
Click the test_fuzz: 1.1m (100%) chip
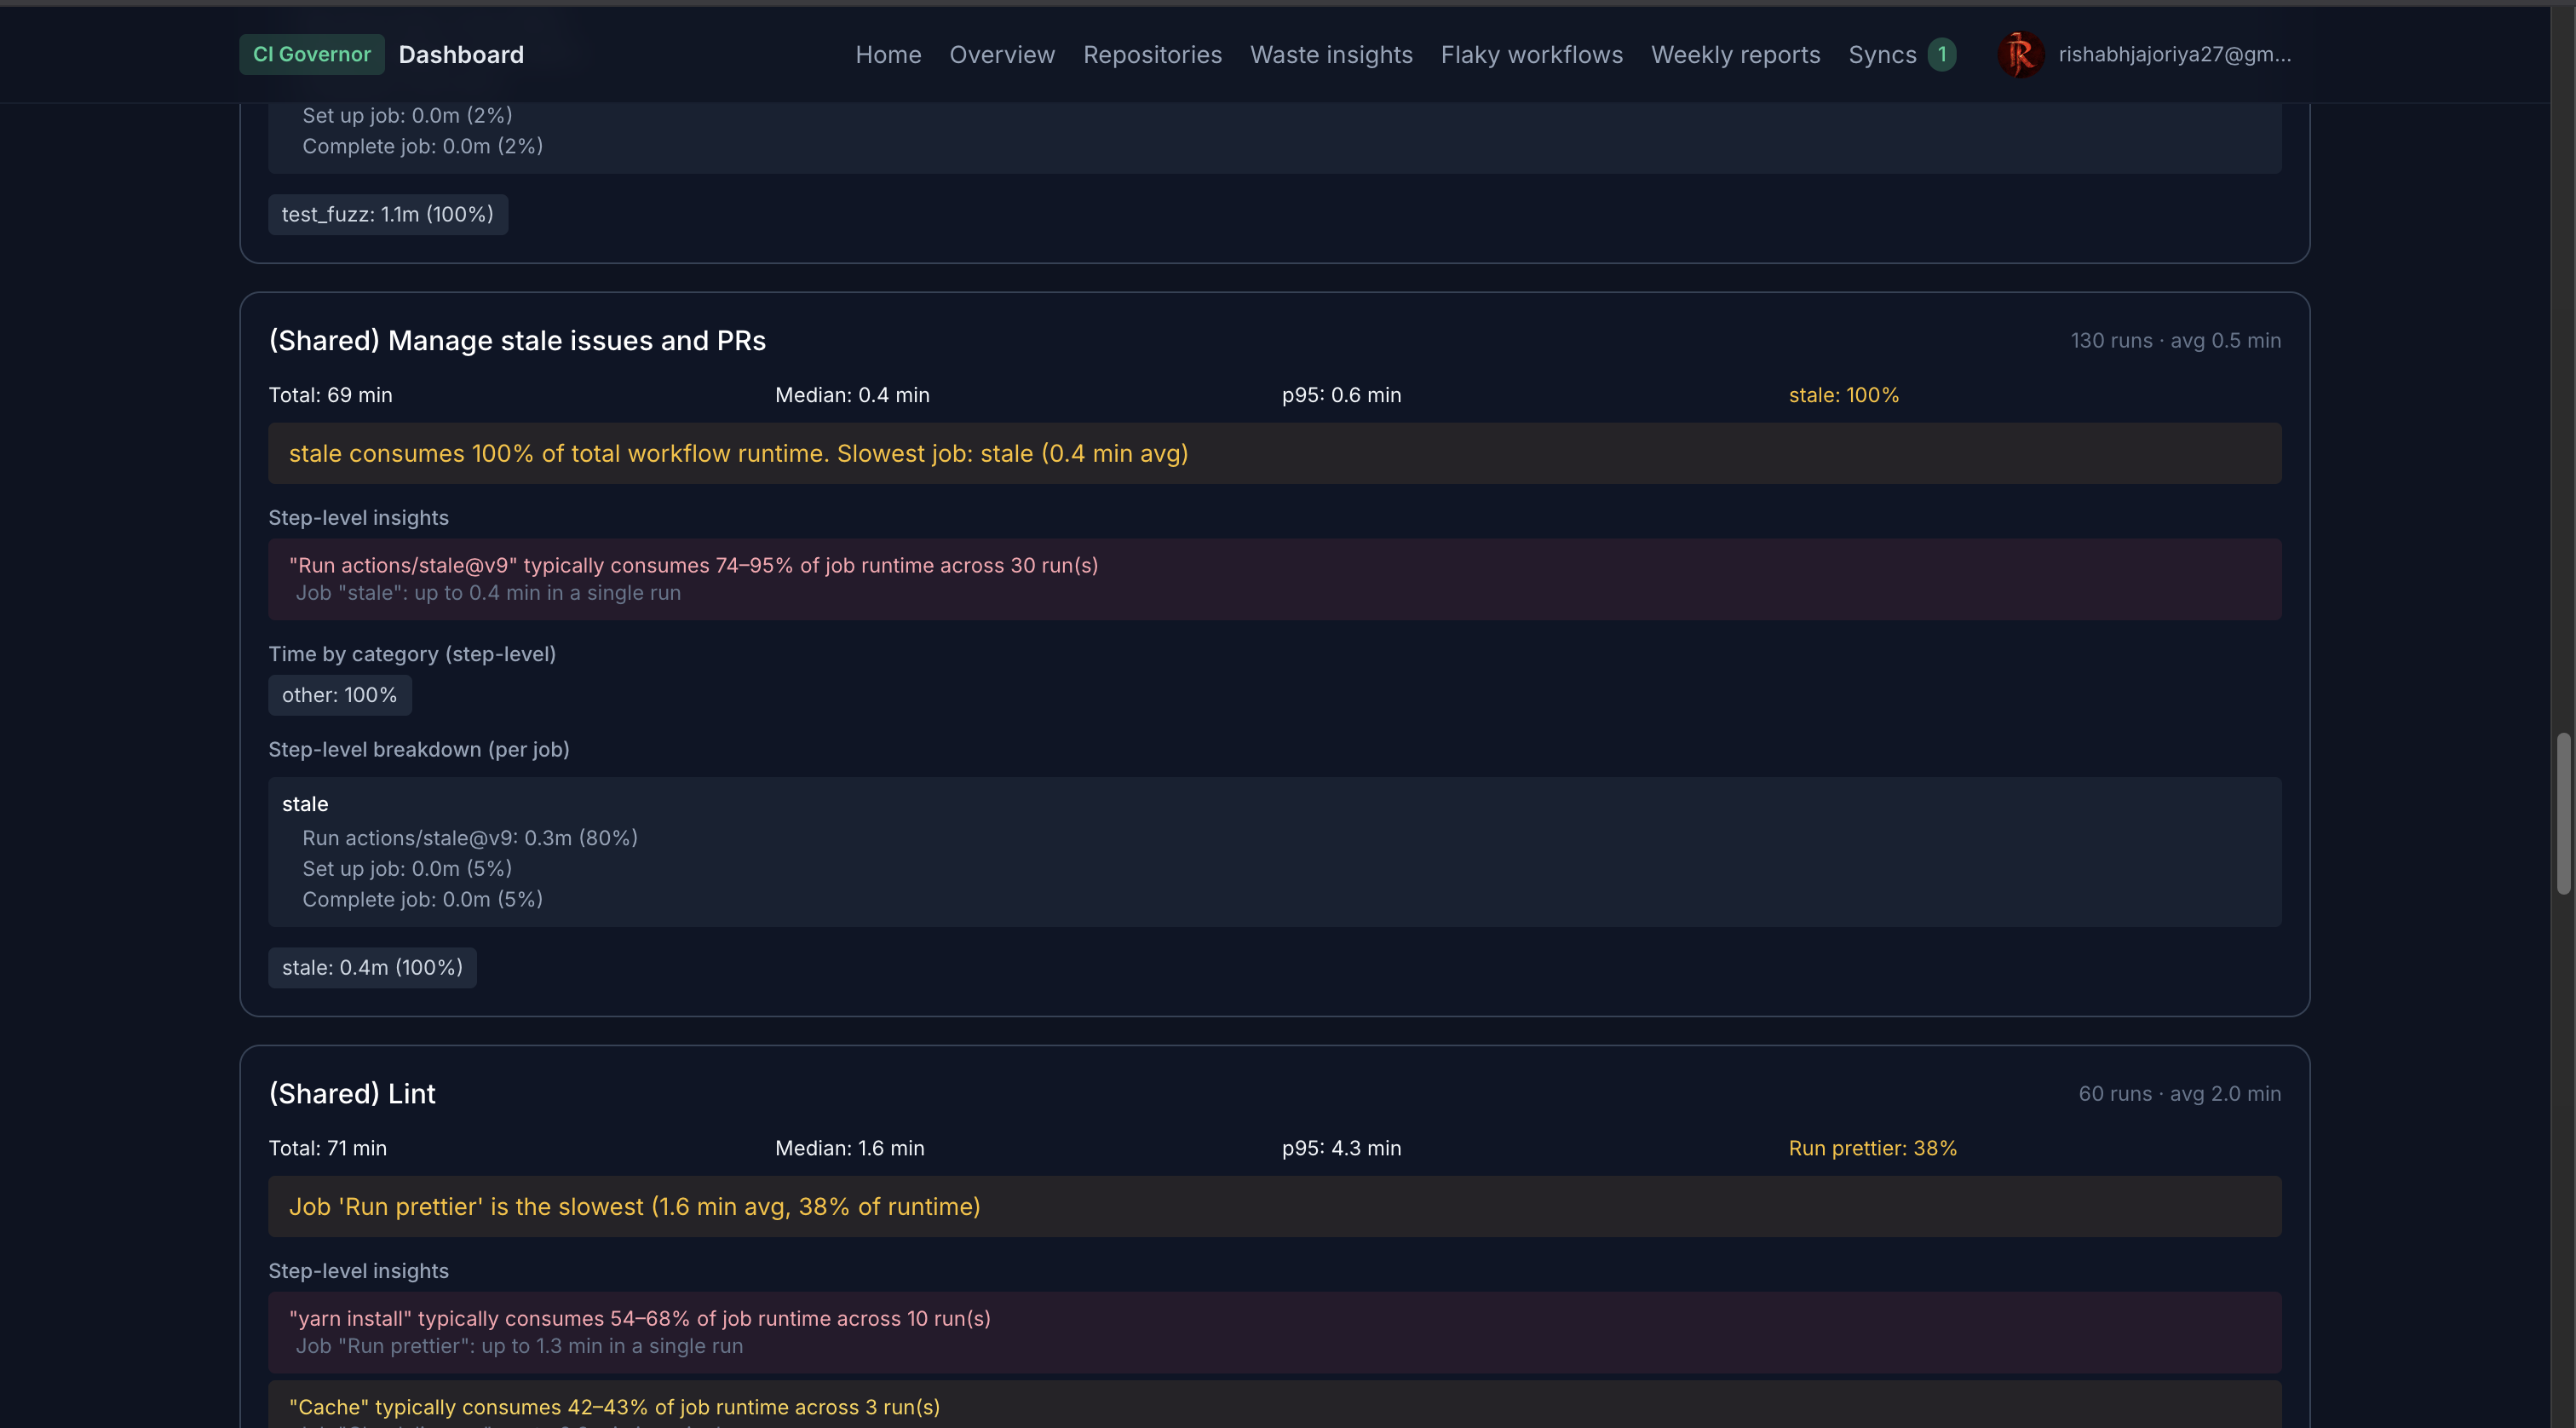(x=387, y=214)
